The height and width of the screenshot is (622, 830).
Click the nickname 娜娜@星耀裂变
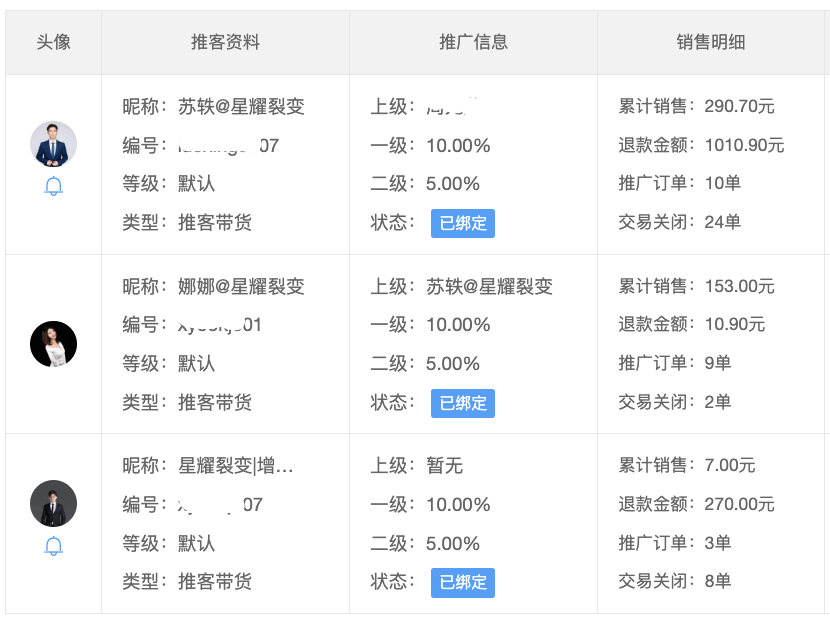pyautogui.click(x=241, y=286)
